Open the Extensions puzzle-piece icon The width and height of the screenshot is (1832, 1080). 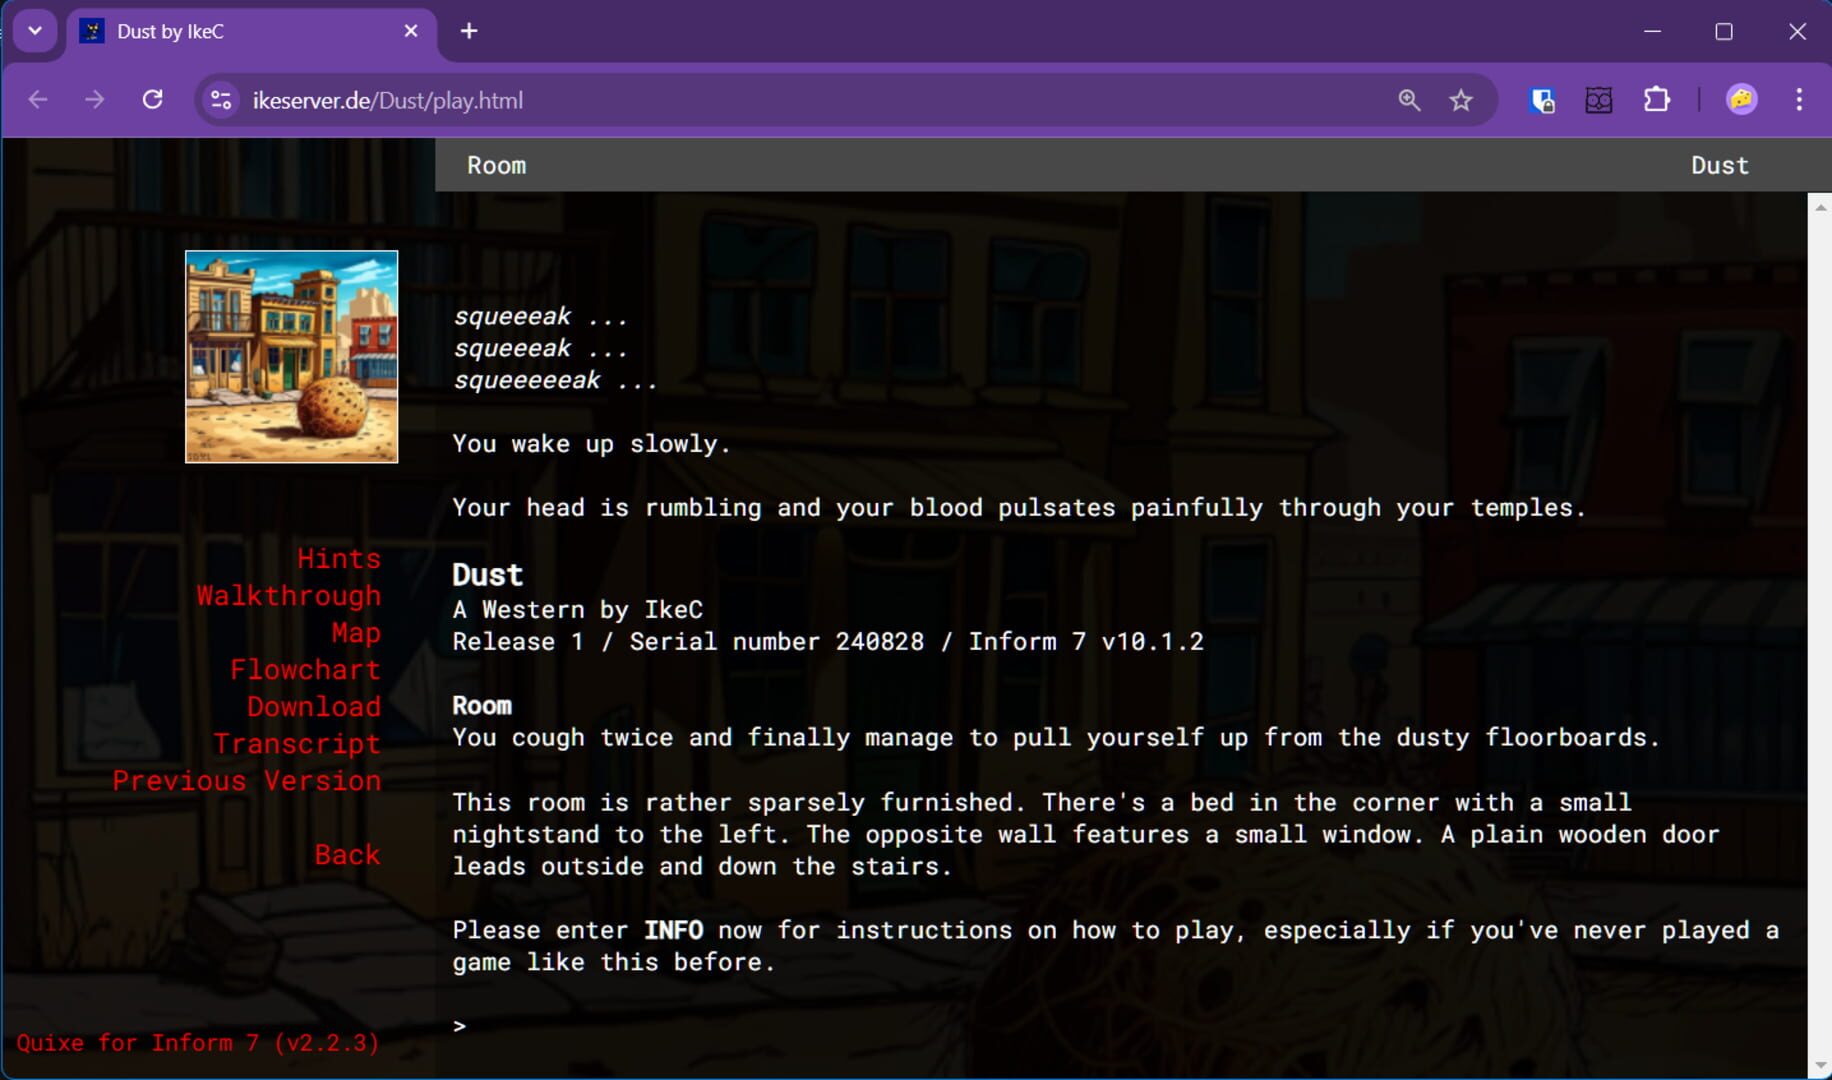click(x=1657, y=100)
